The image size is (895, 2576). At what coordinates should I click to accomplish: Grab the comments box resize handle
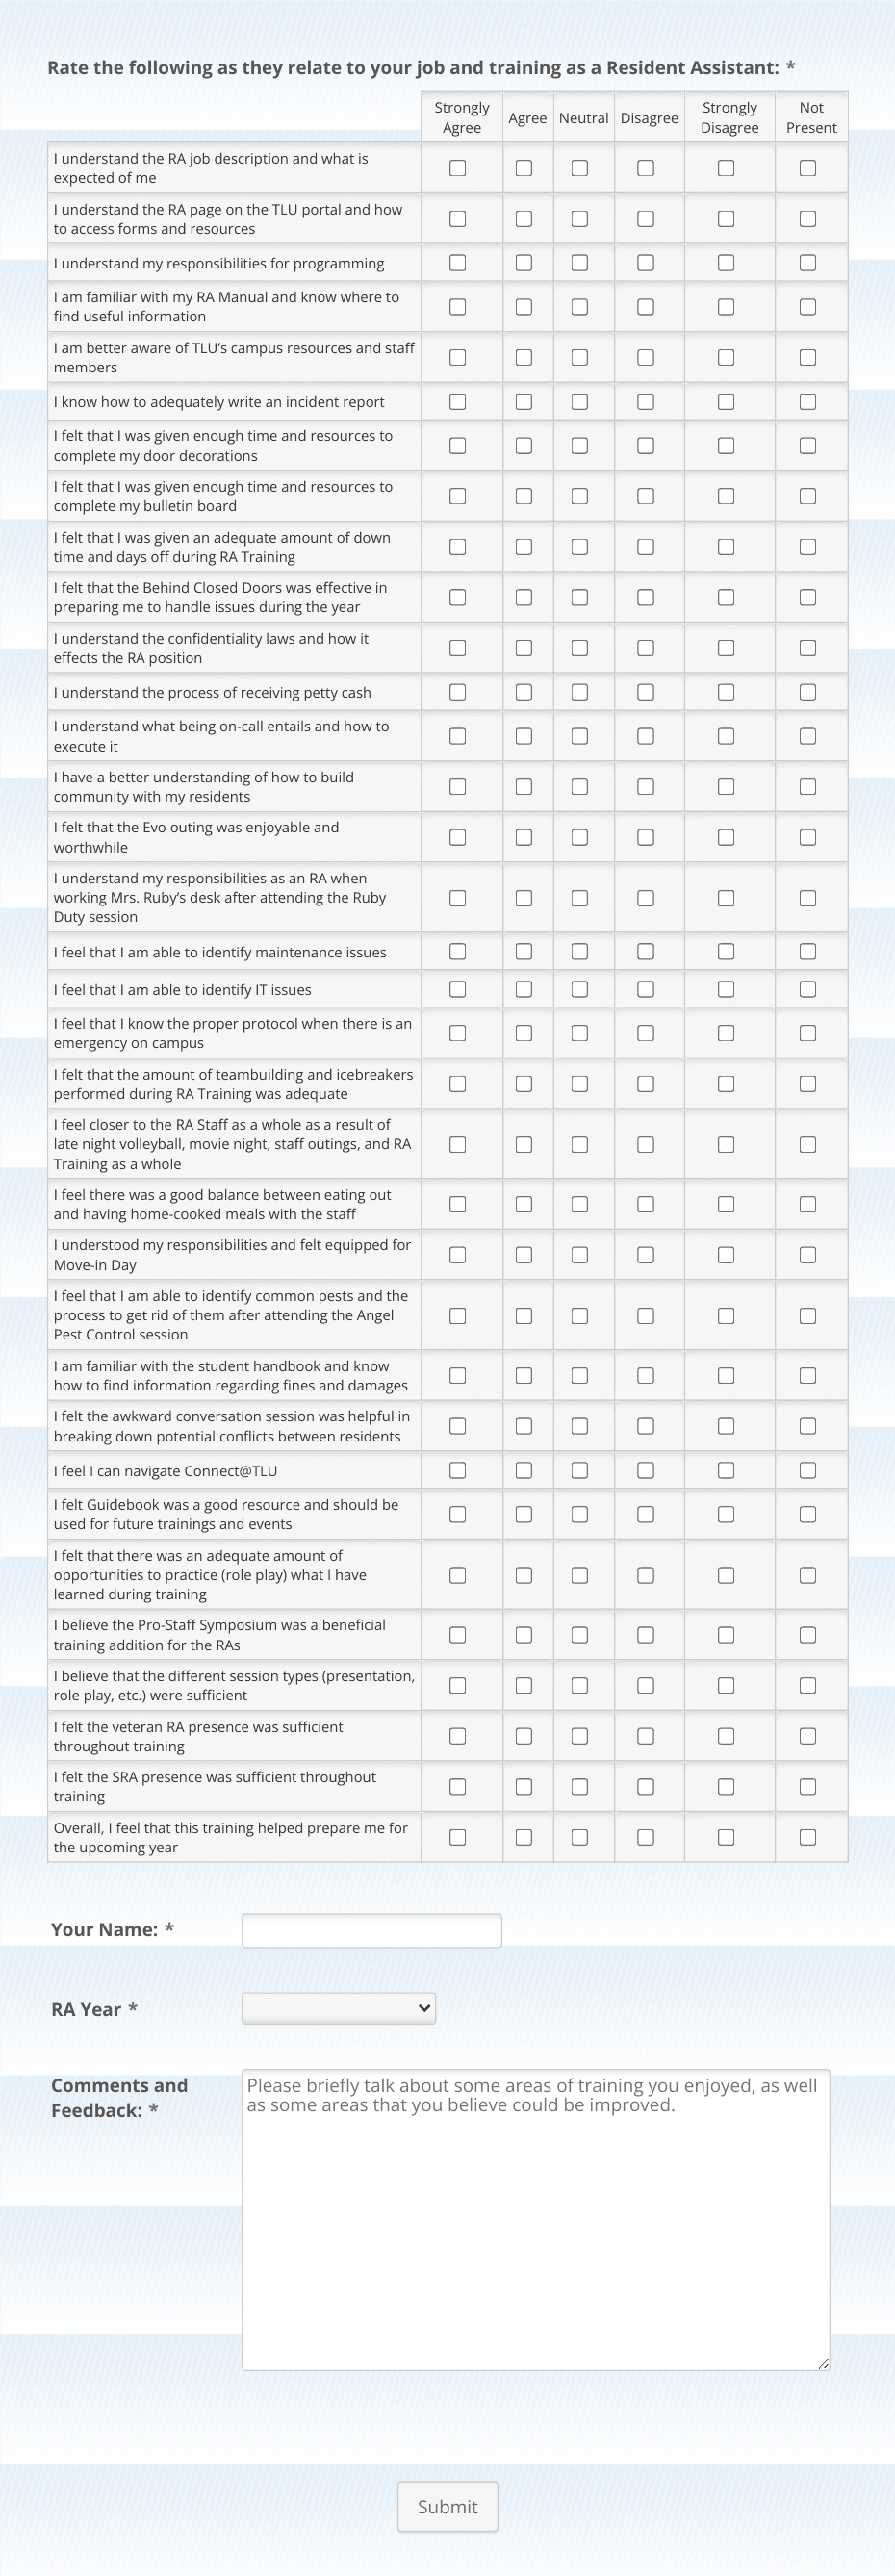[x=823, y=2363]
